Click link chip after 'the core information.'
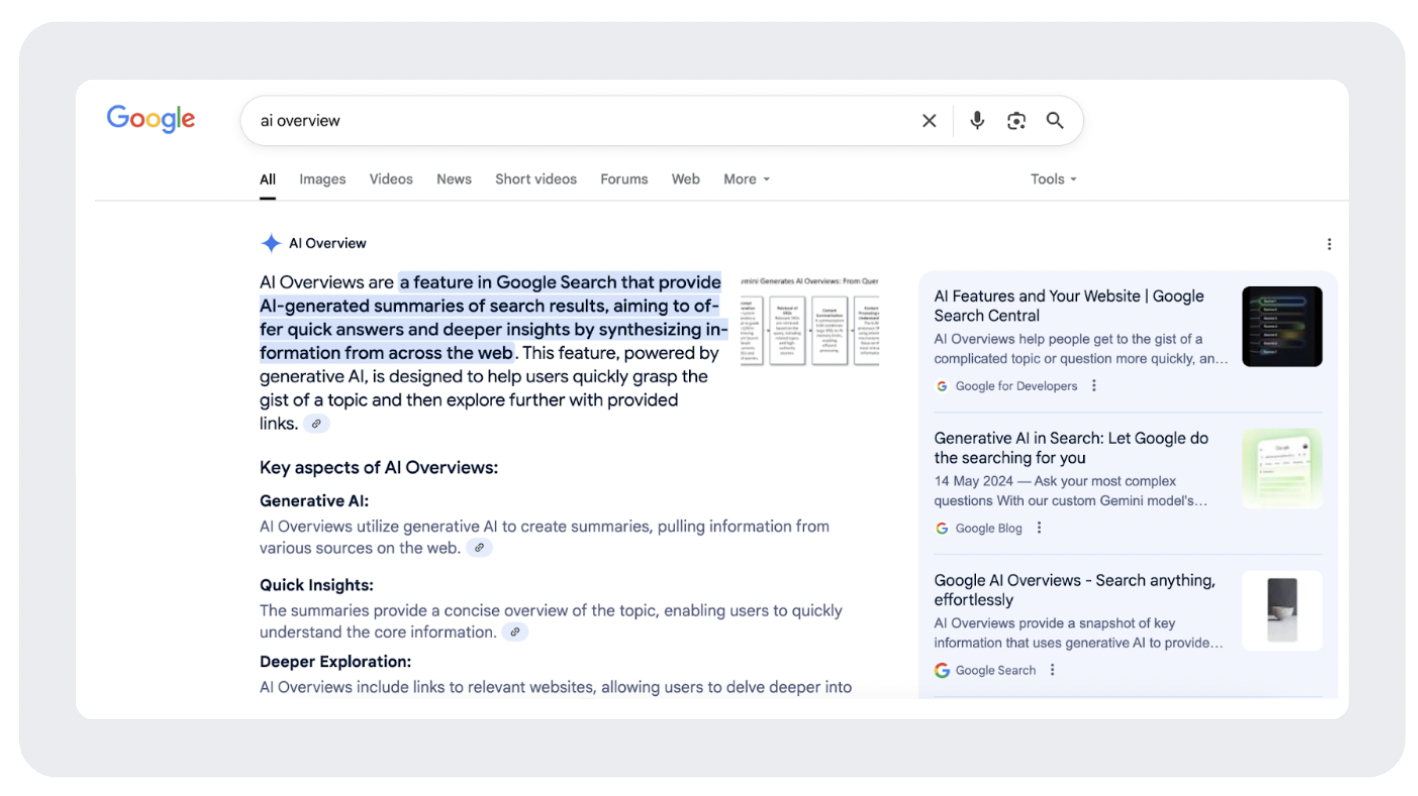 pyautogui.click(x=515, y=632)
